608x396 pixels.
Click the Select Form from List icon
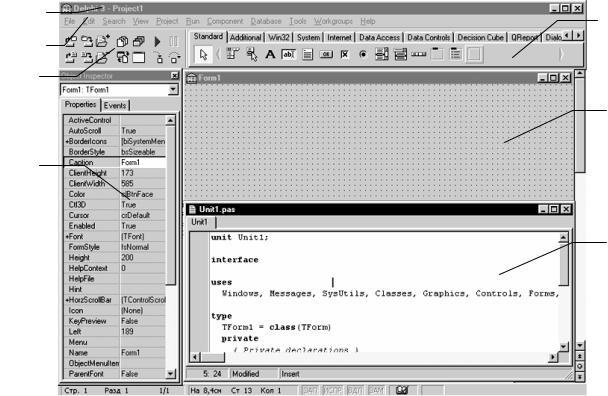click(x=138, y=41)
